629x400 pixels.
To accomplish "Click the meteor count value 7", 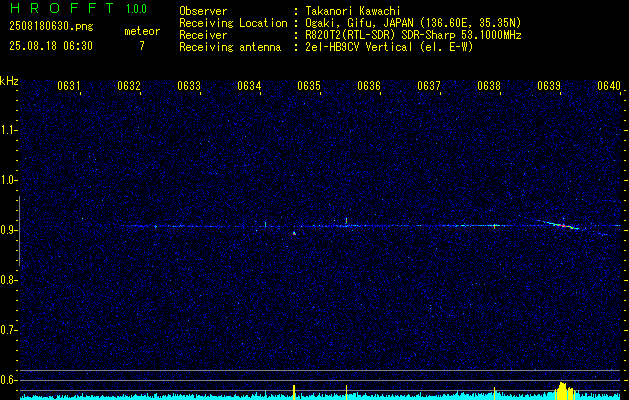I will [142, 46].
